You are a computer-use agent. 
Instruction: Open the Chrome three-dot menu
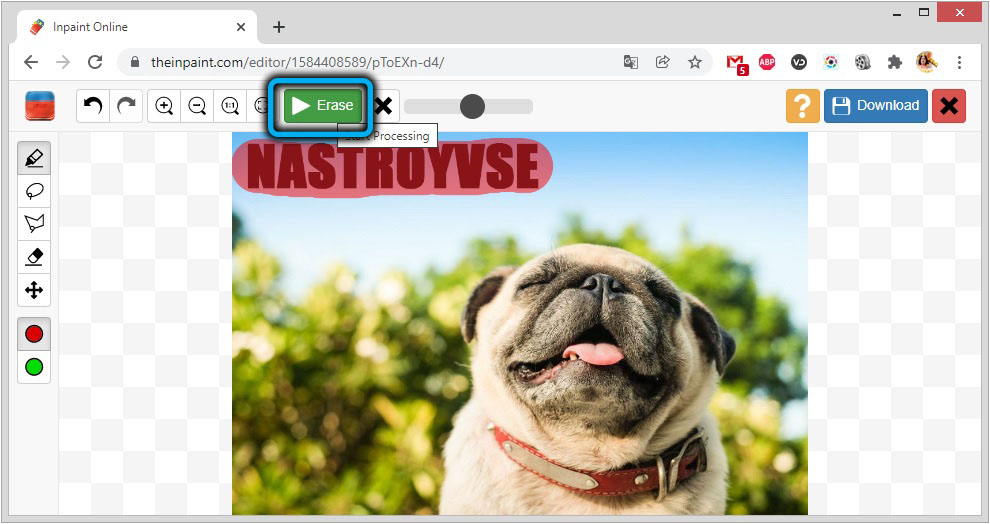coord(959,62)
